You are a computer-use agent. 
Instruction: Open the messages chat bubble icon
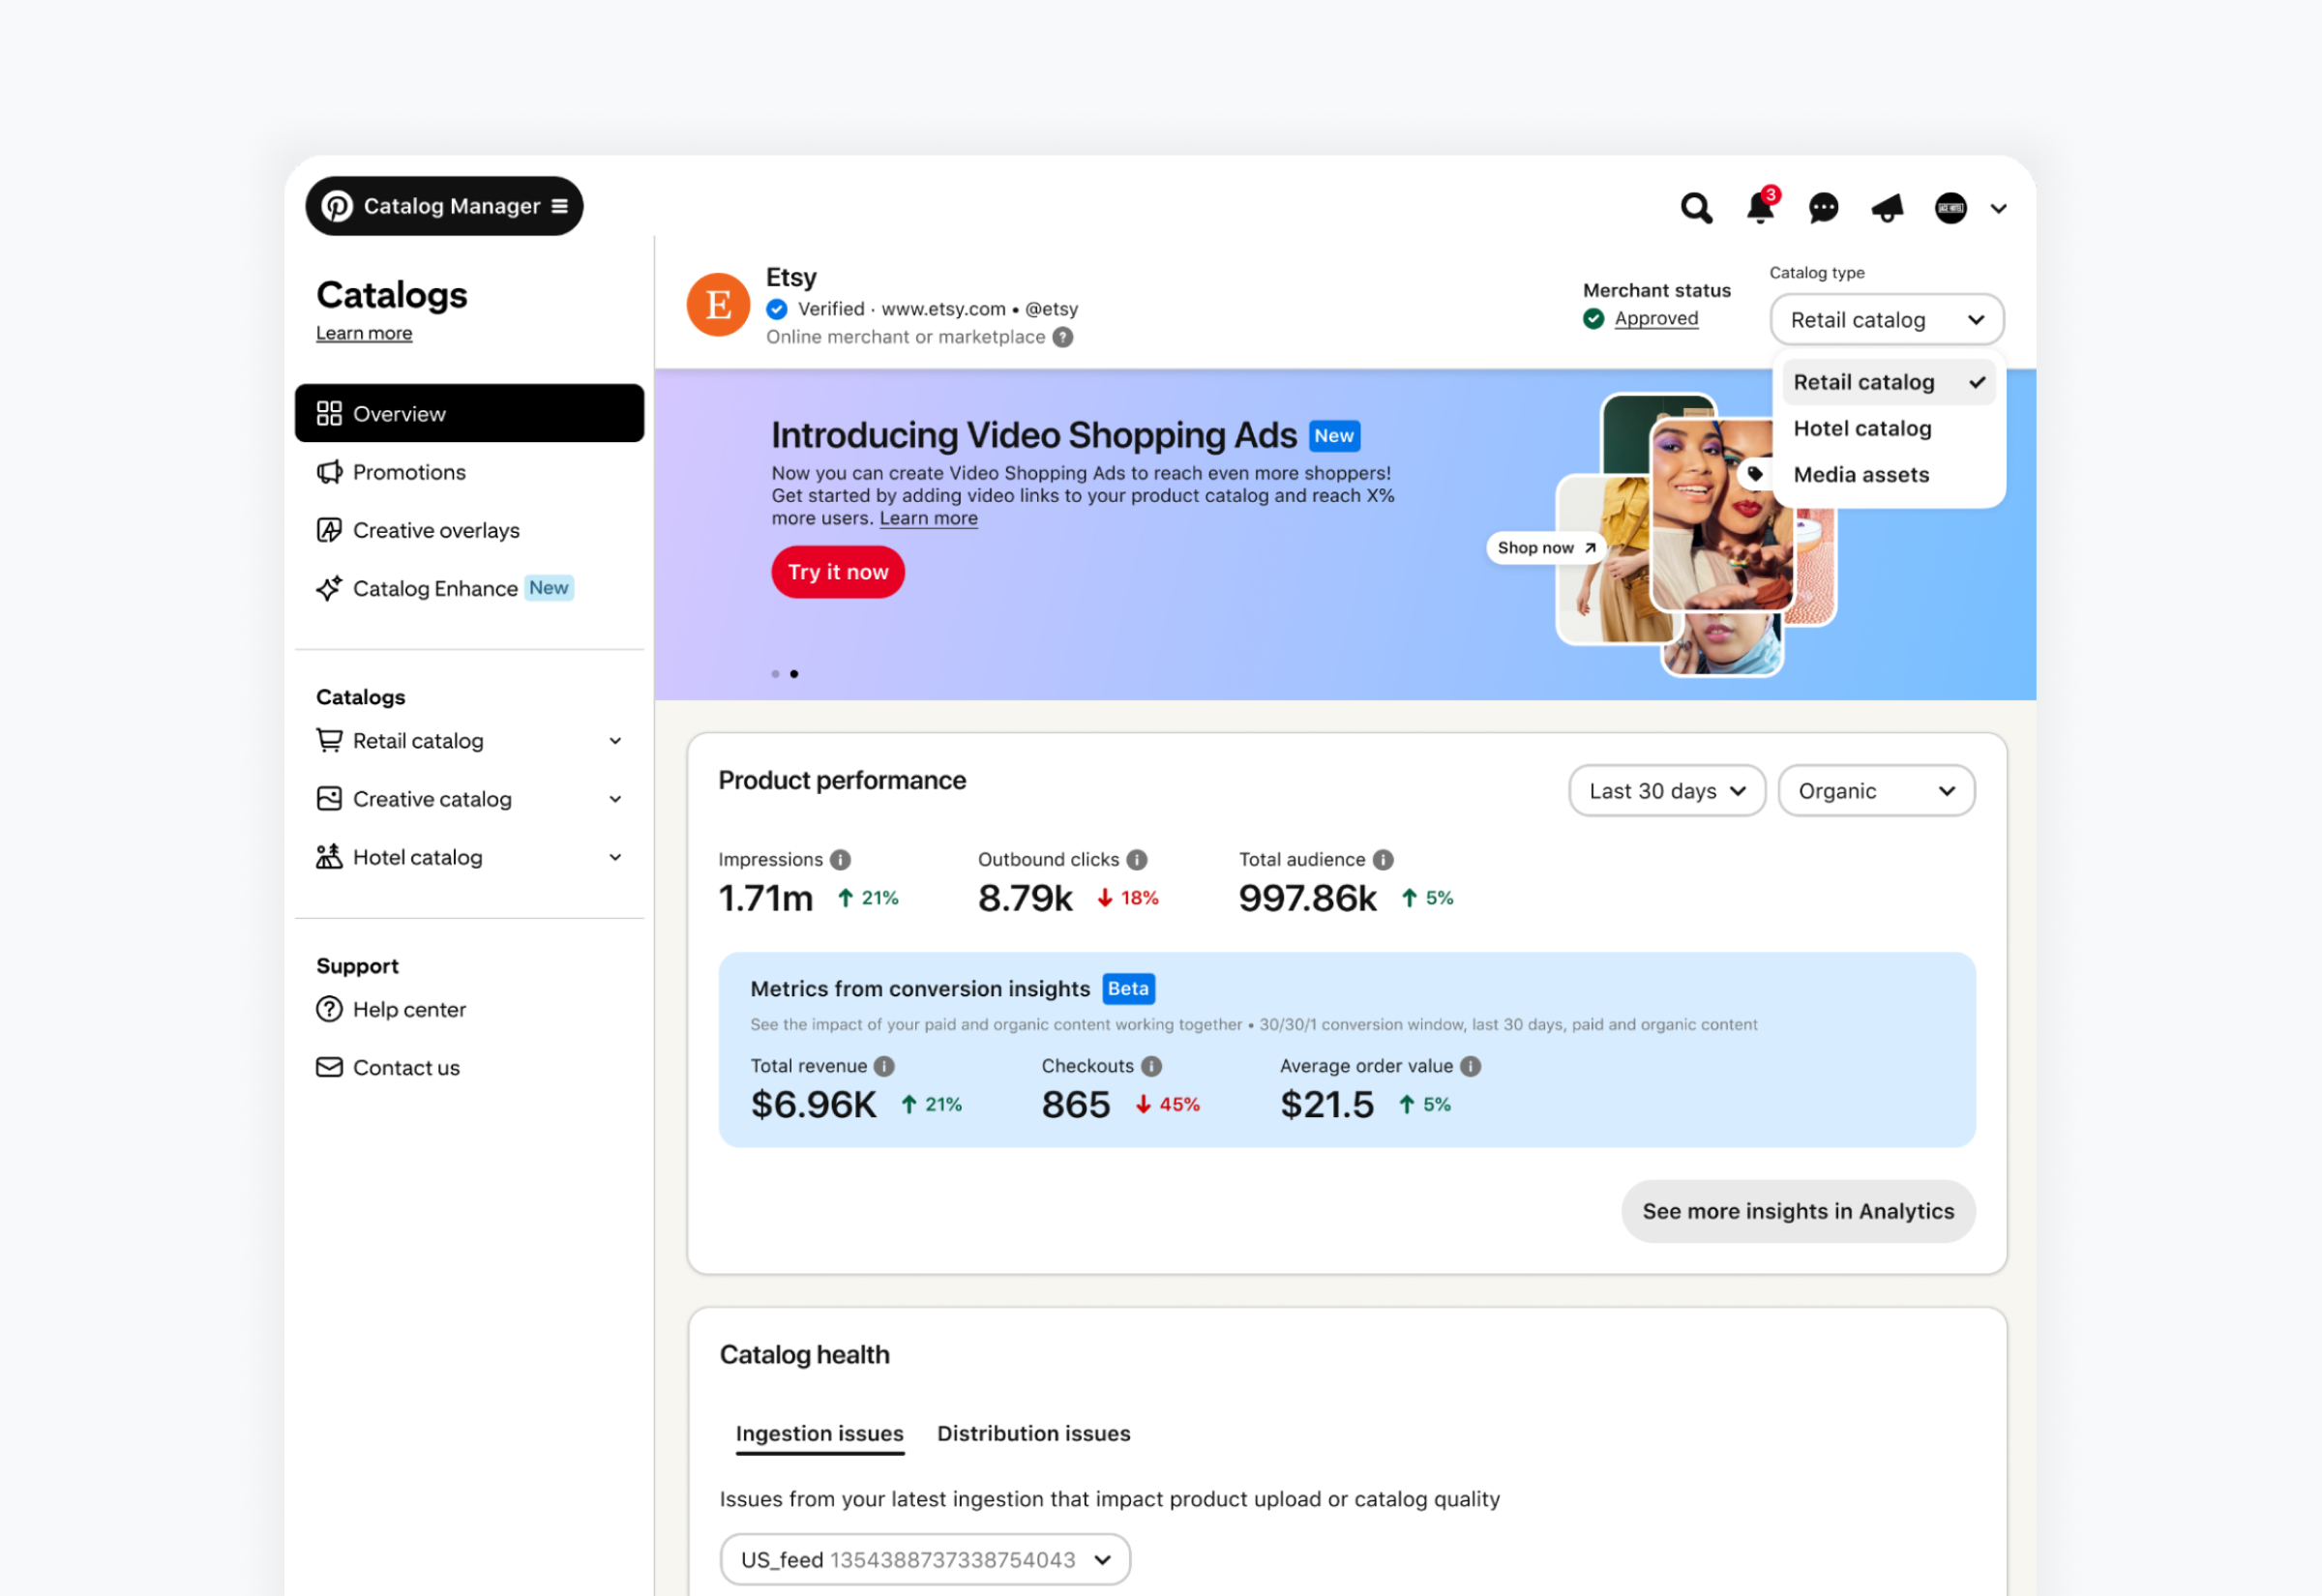(1823, 208)
